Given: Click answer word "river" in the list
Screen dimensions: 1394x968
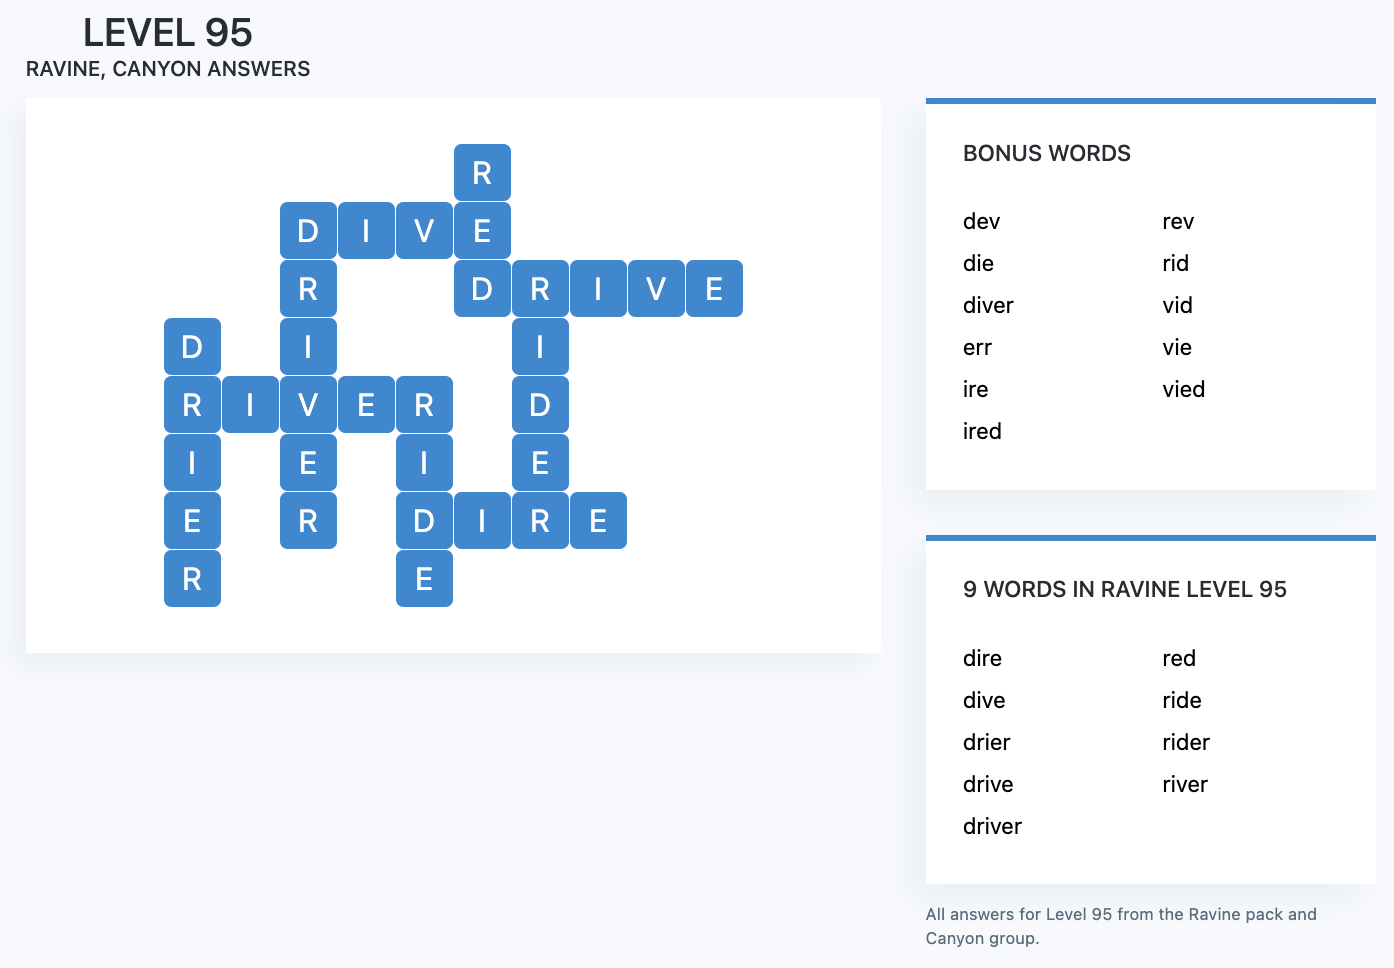Looking at the screenshot, I should [x=1185, y=785].
